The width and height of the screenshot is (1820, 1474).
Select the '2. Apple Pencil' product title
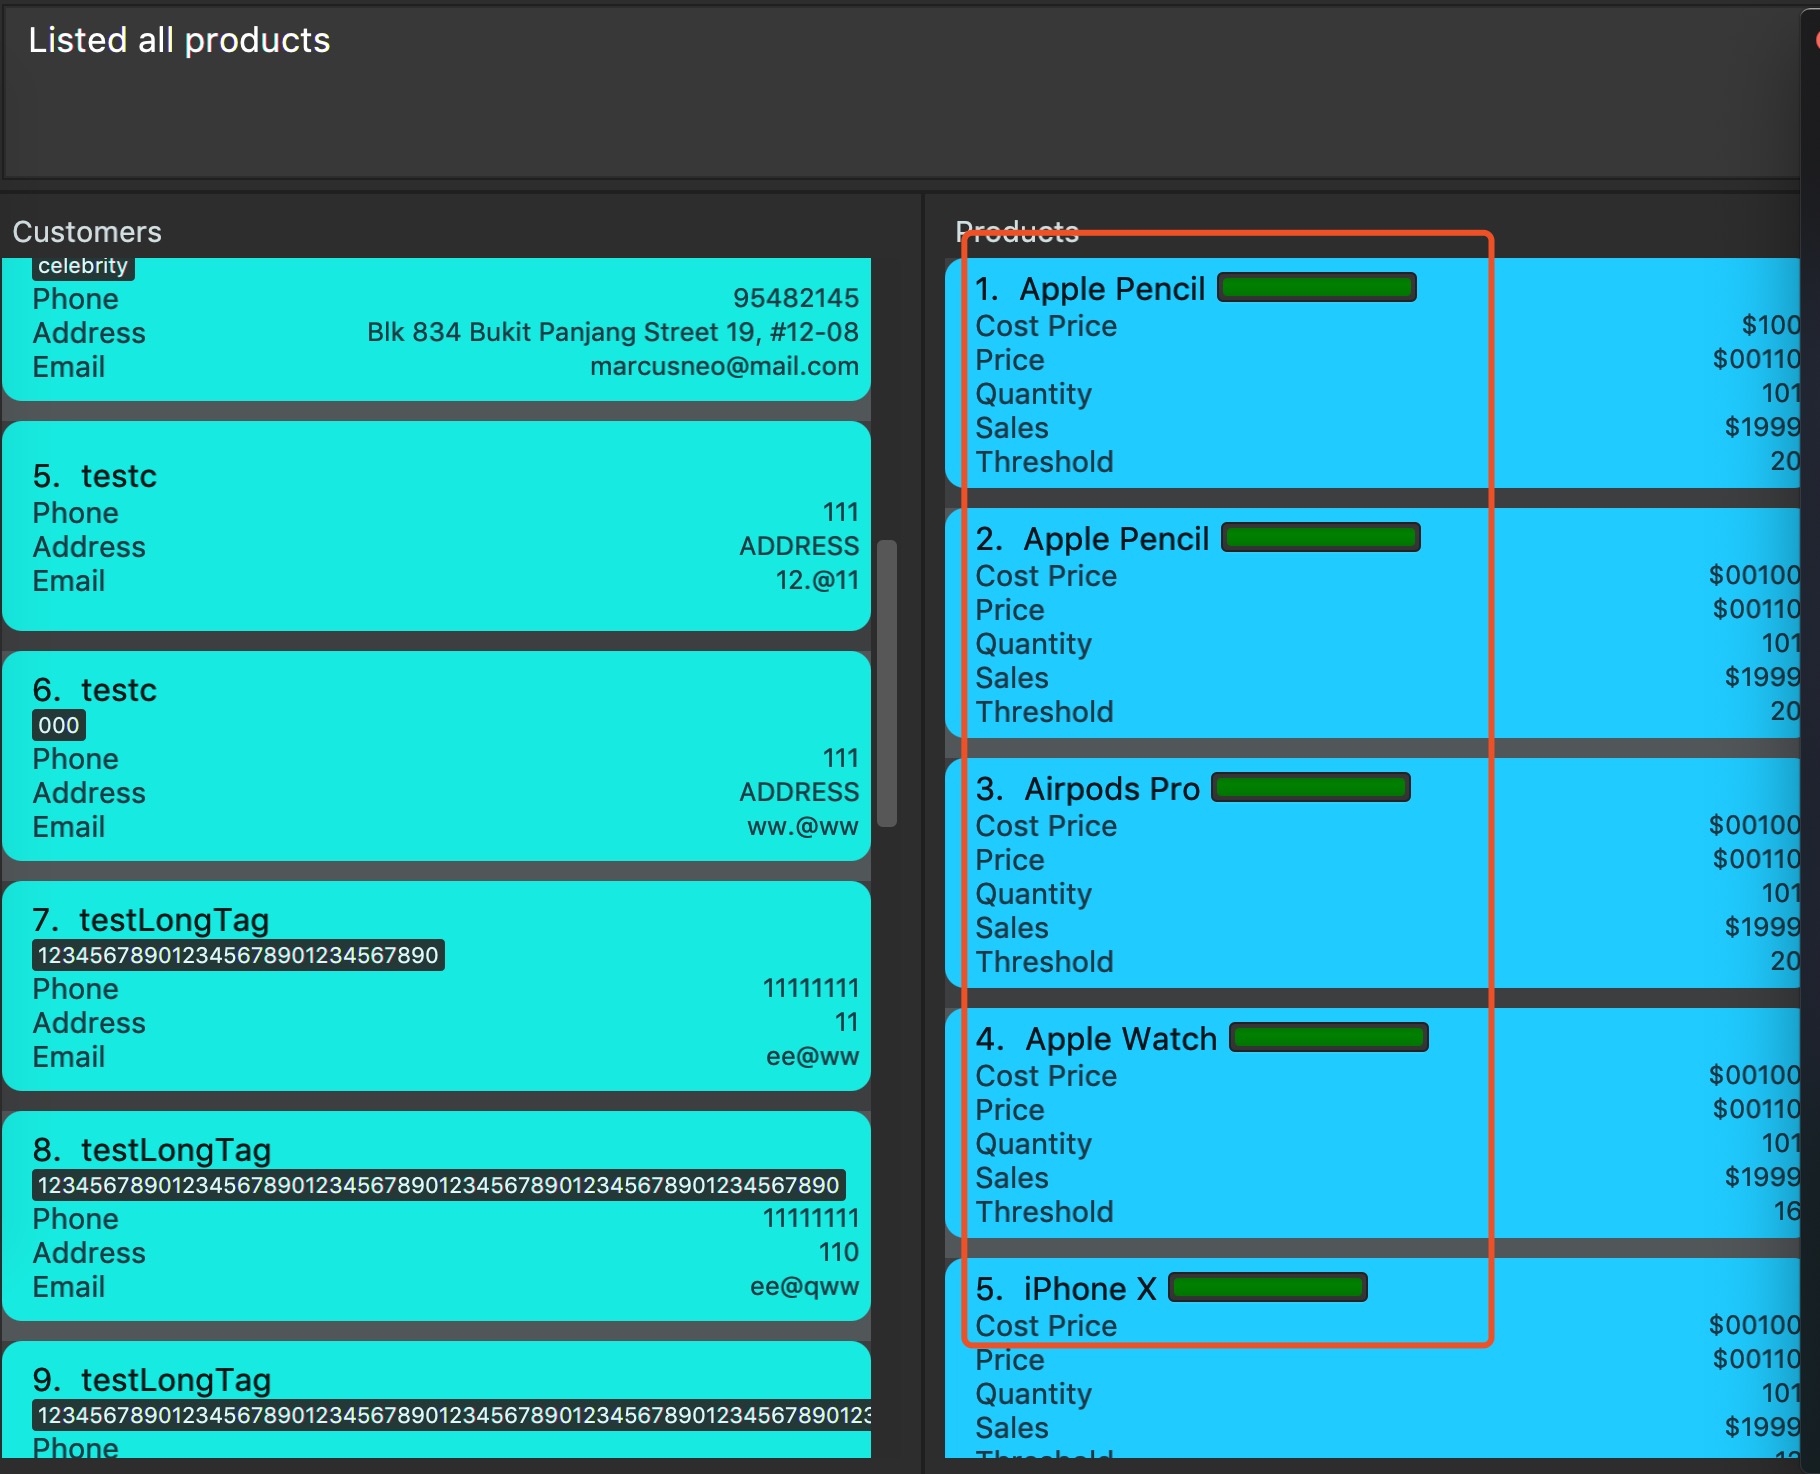[x=1092, y=539]
